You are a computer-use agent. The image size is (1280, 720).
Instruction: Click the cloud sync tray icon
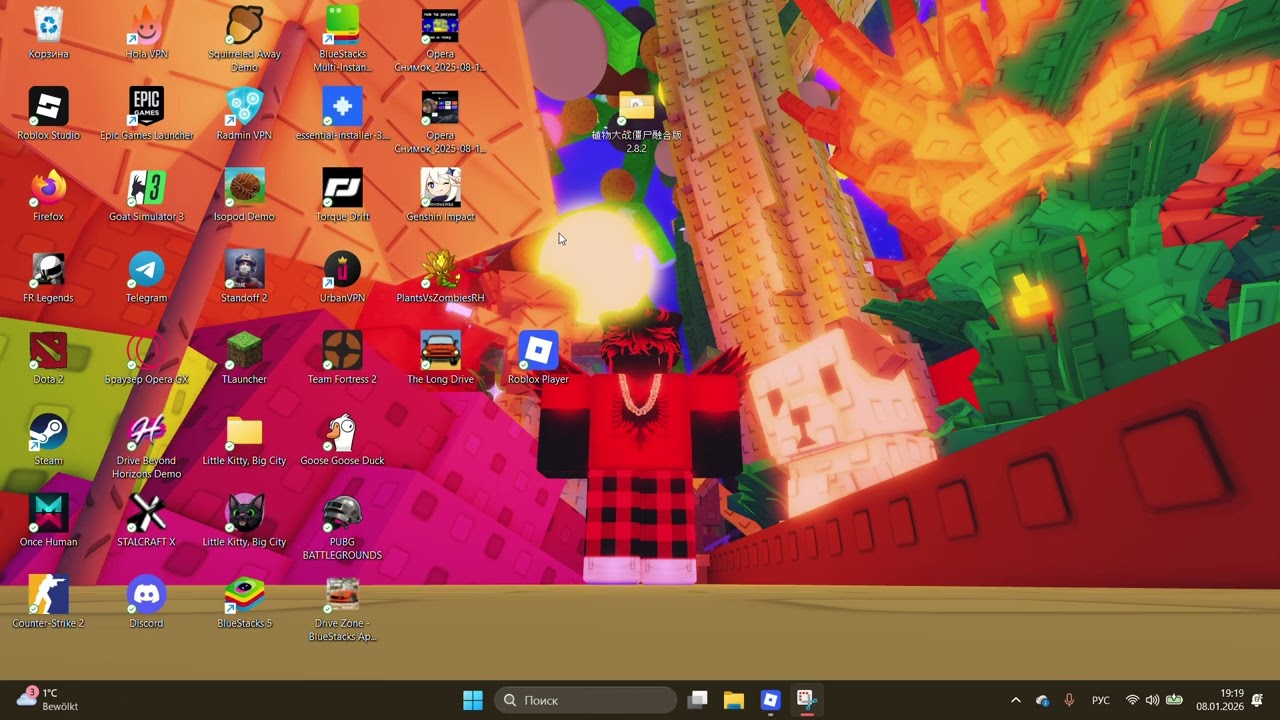[1043, 700]
